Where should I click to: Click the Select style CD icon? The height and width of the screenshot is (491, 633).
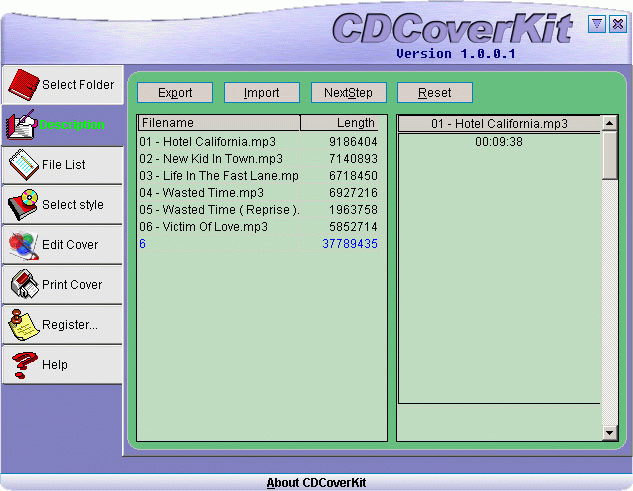pyautogui.click(x=23, y=204)
